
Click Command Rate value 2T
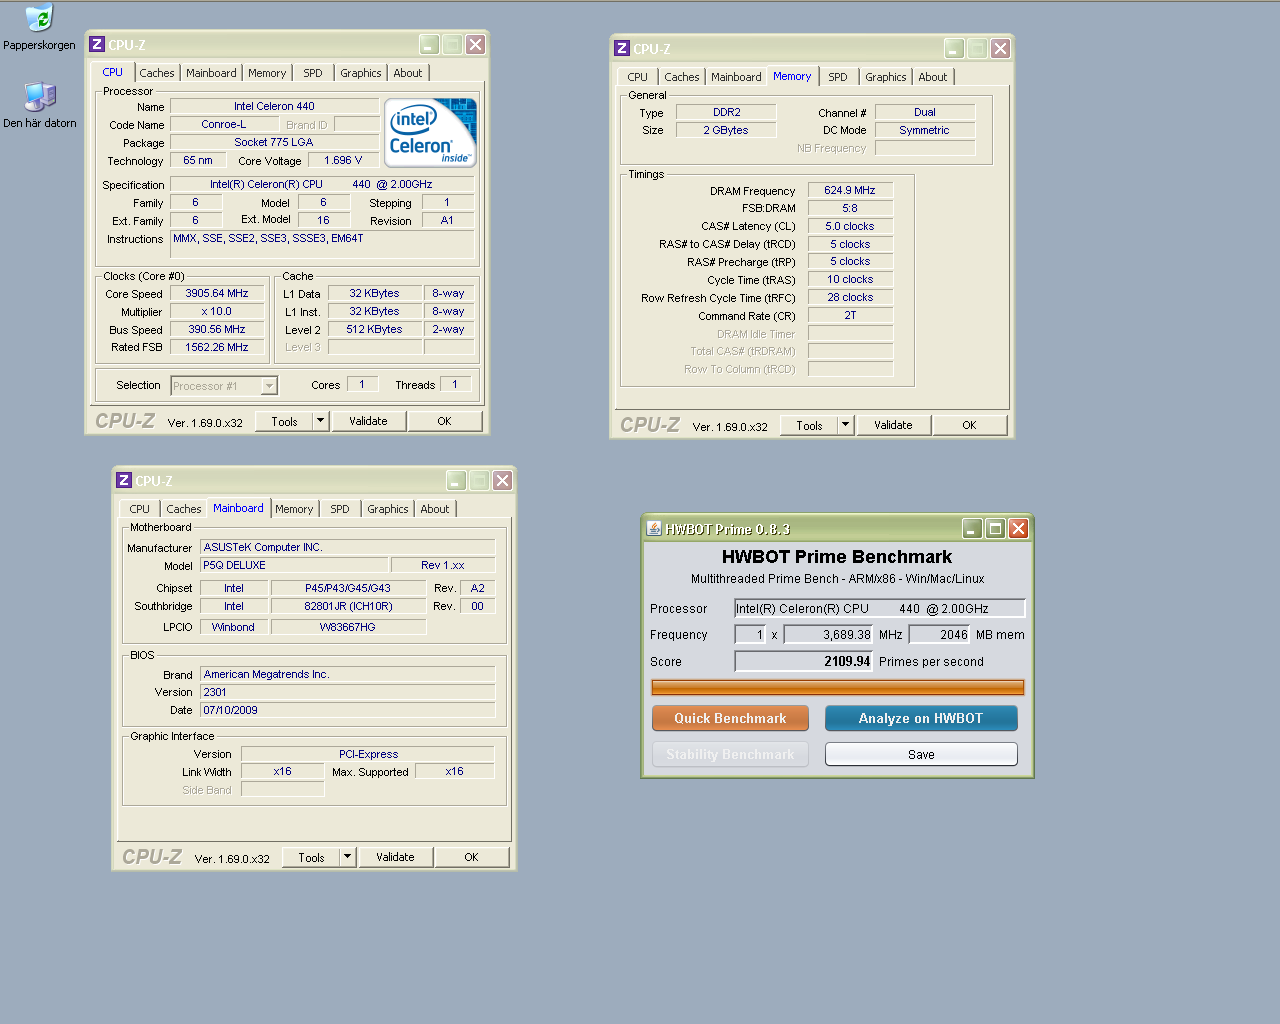tap(850, 315)
